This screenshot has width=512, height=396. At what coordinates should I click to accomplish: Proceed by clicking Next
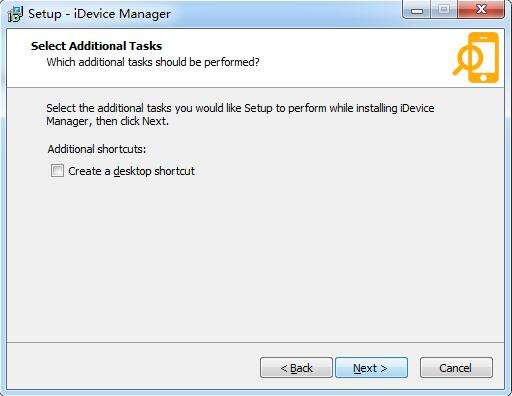coord(371,368)
